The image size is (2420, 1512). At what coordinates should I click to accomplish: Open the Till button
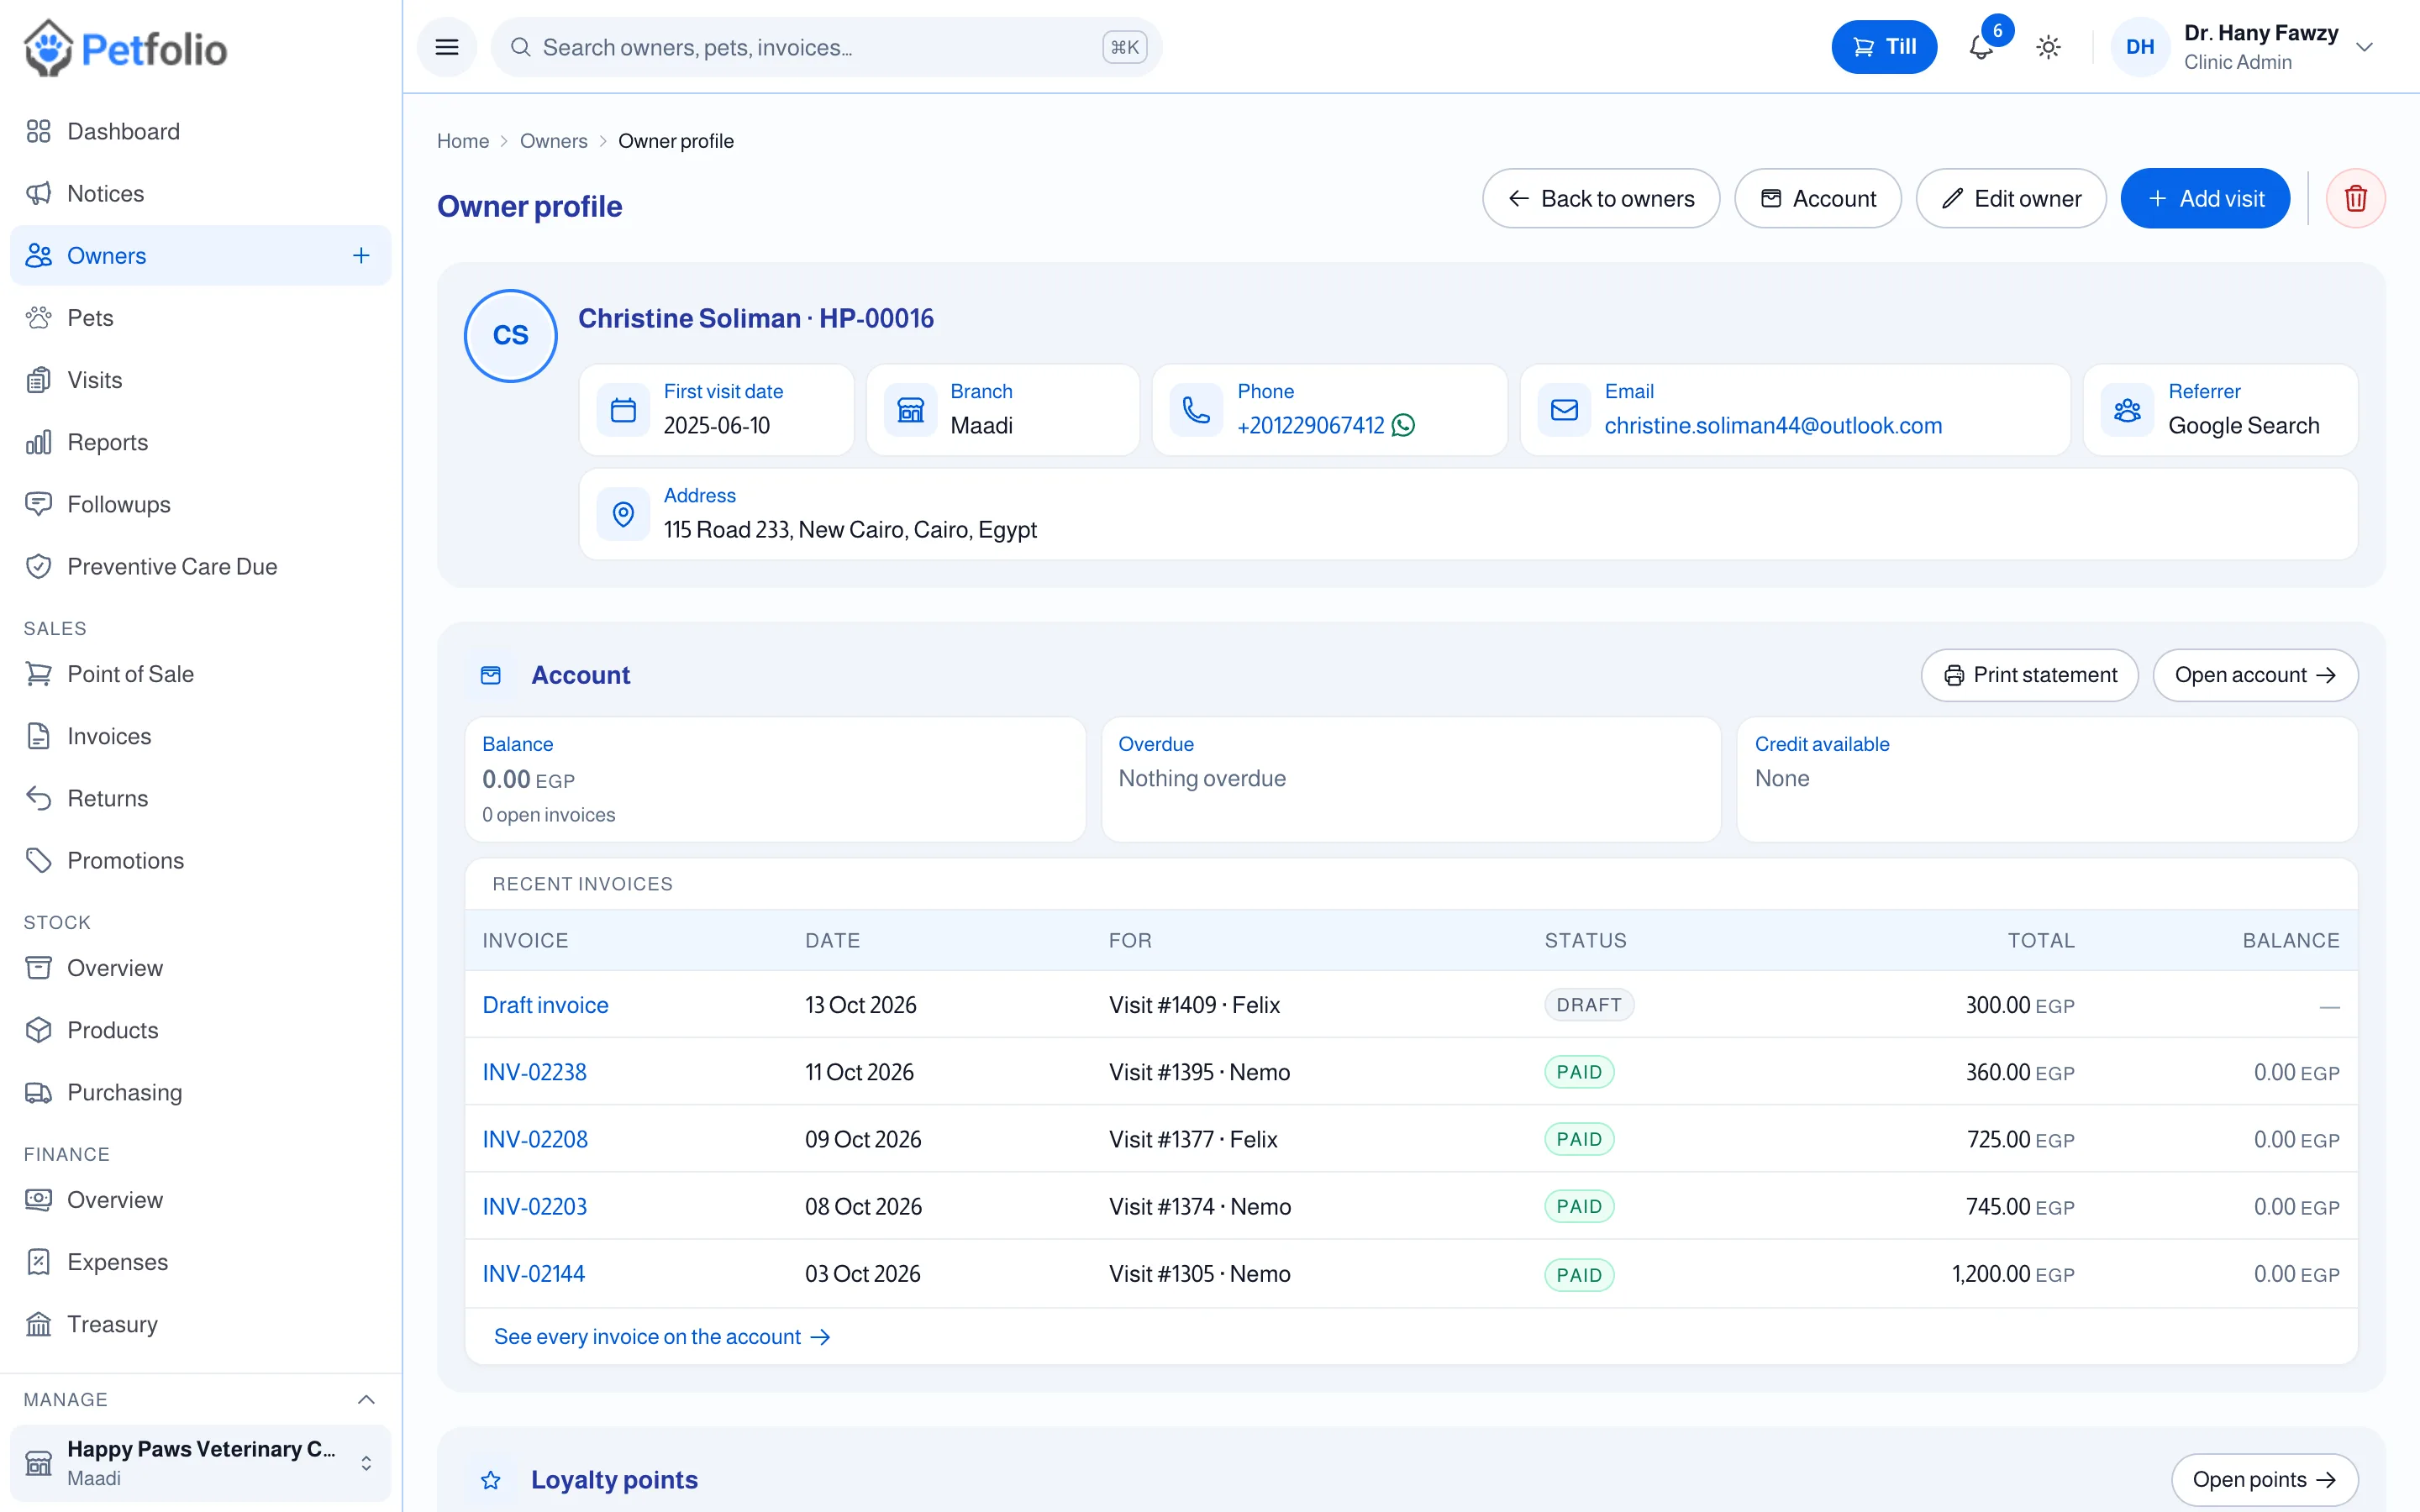pos(1883,47)
